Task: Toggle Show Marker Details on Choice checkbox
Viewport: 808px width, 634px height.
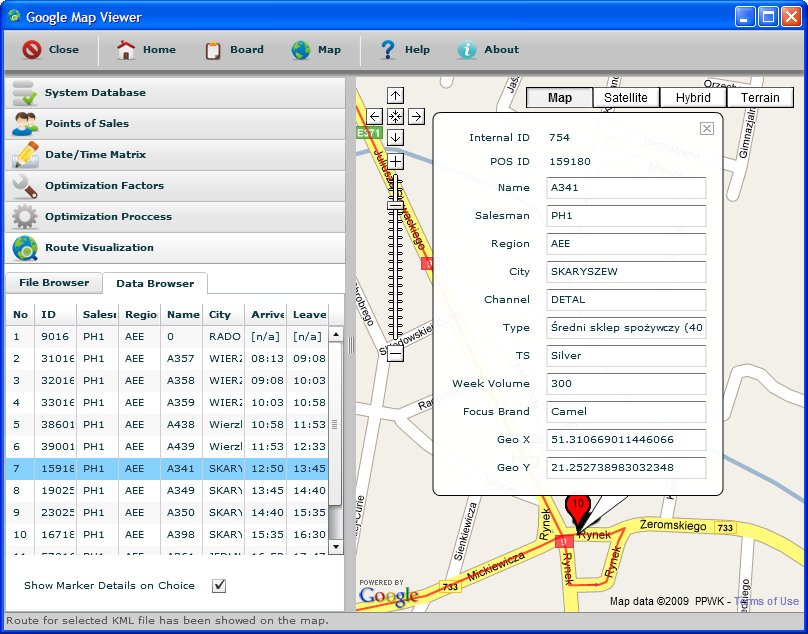Action: tap(219, 586)
